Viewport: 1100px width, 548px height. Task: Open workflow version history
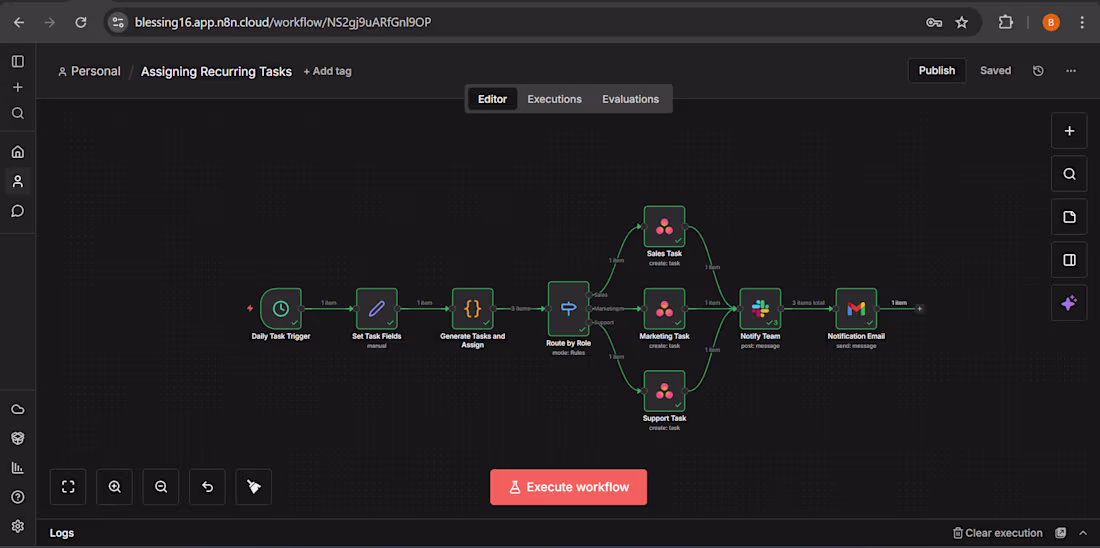[1038, 71]
